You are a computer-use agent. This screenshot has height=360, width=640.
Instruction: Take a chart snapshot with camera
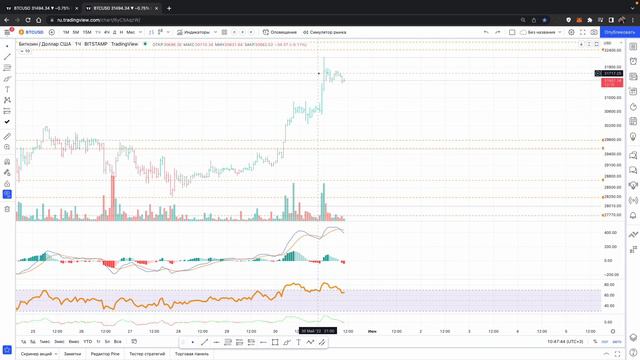[x=594, y=32]
